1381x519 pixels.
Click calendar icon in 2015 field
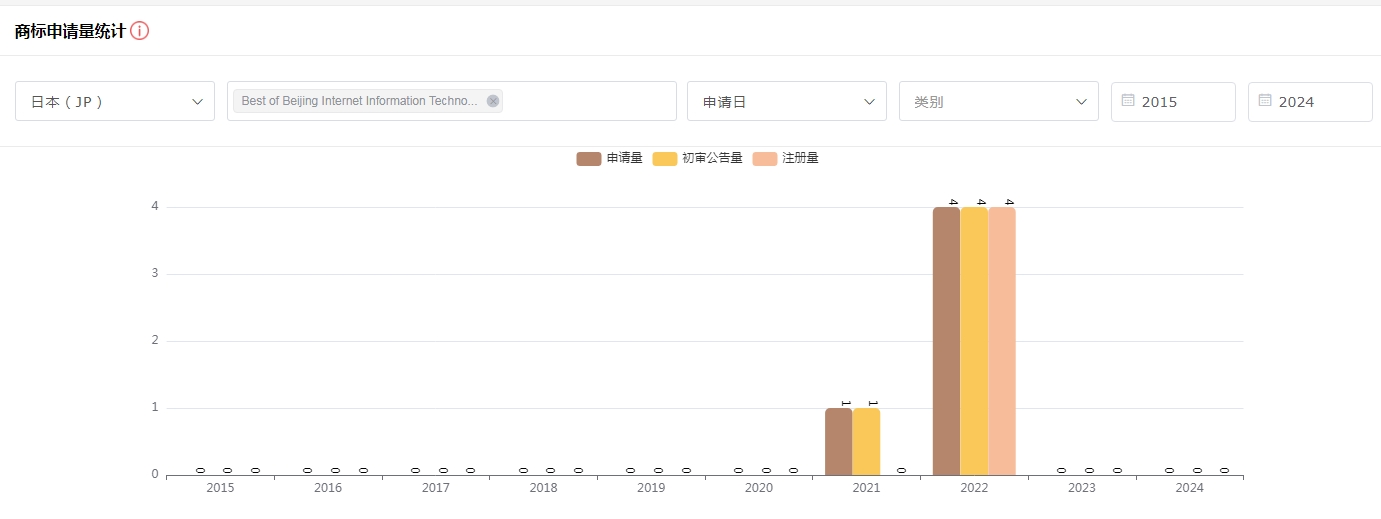click(x=1128, y=101)
